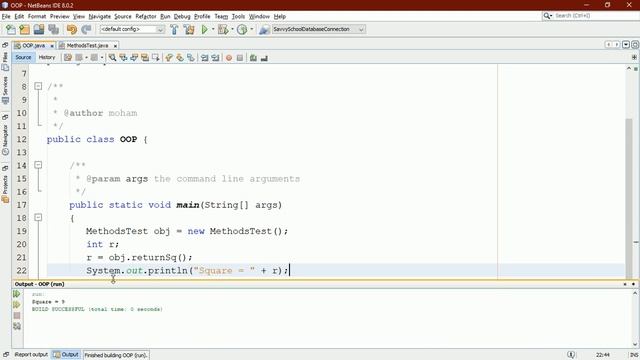Open the Run Project dropdown arrow
Screen dimensions: 640x360
coord(213,29)
